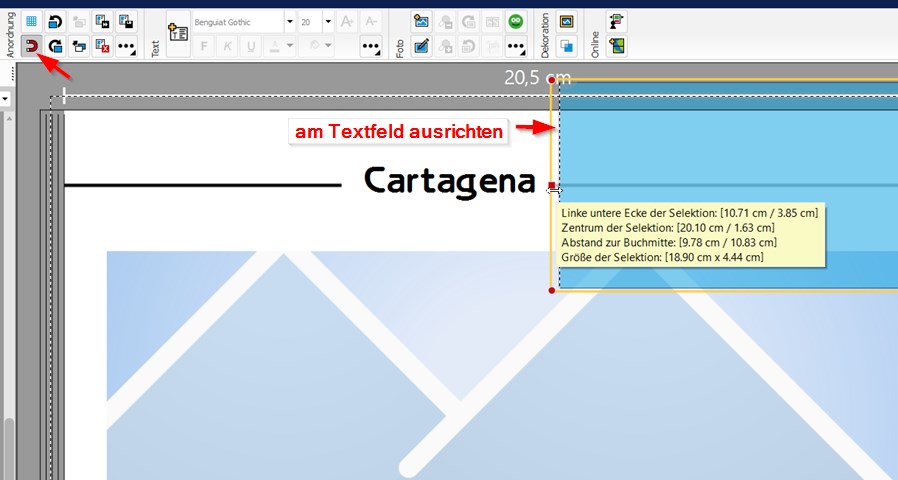Click the insert photo icon in Foto
The image size is (898, 480).
[x=421, y=21]
